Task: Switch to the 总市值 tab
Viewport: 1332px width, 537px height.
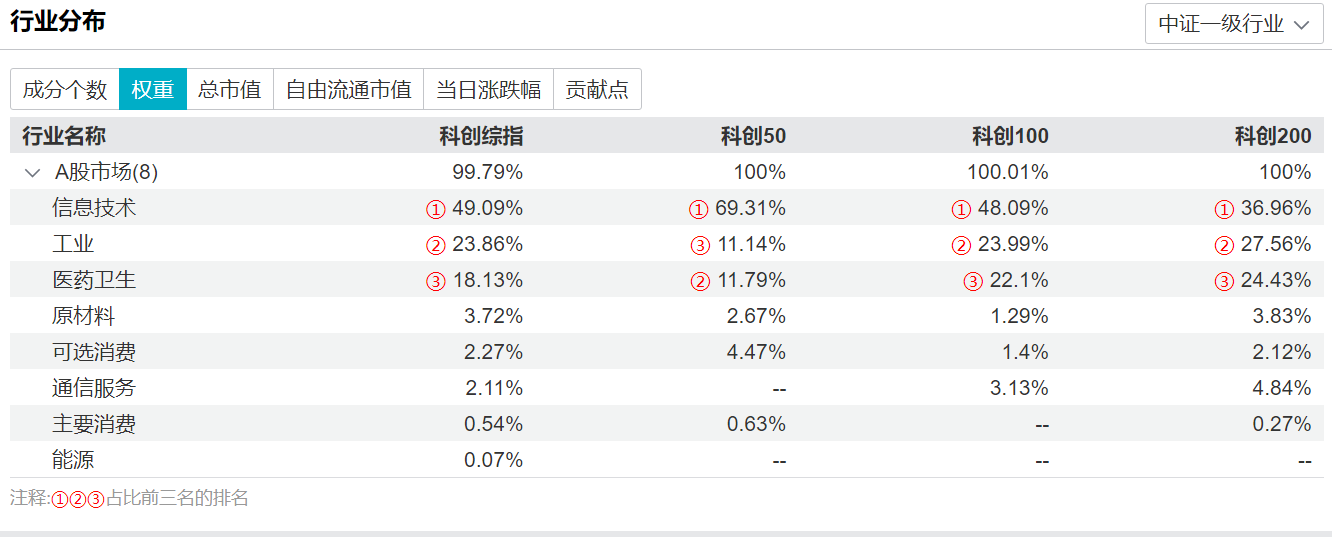Action: (x=229, y=89)
